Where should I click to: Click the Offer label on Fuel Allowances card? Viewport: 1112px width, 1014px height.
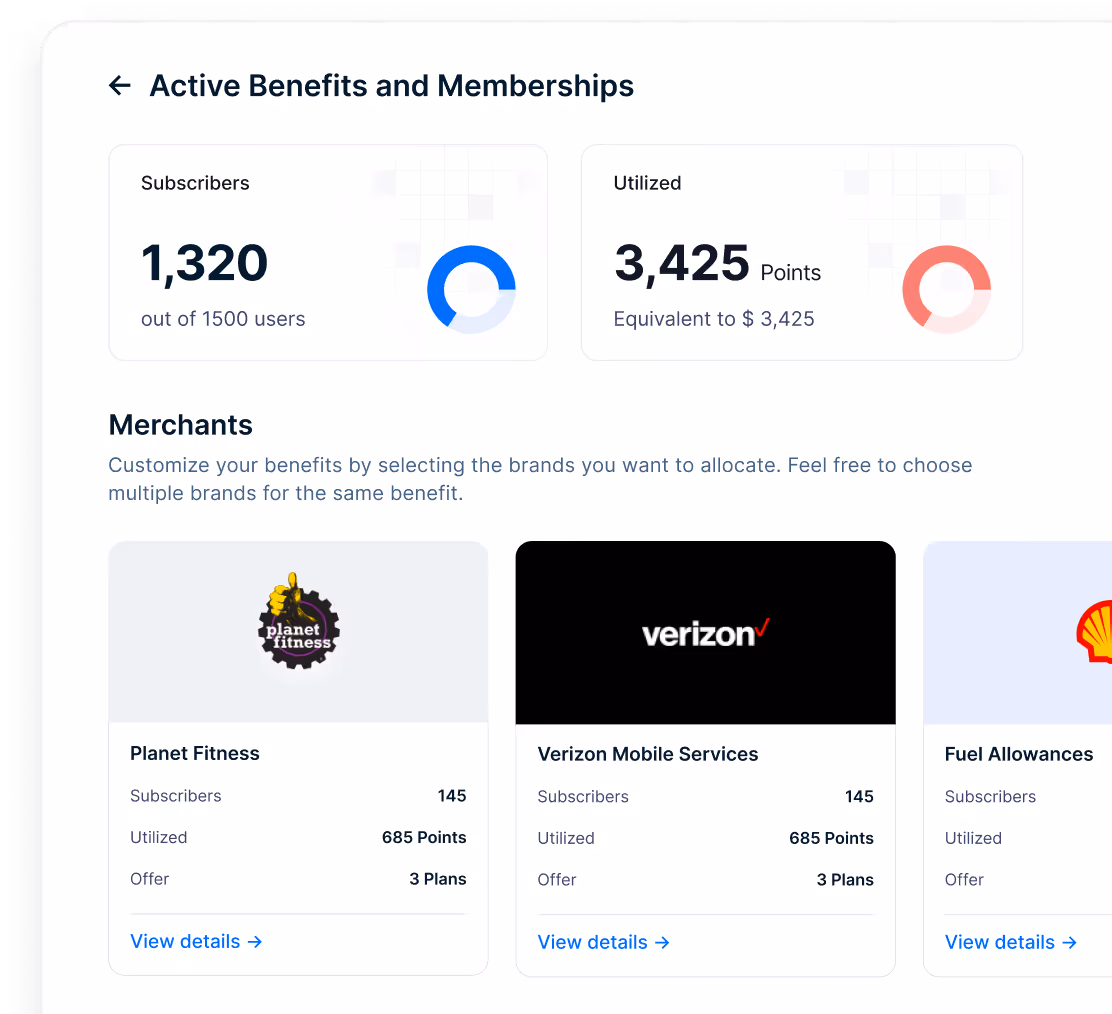tap(964, 880)
